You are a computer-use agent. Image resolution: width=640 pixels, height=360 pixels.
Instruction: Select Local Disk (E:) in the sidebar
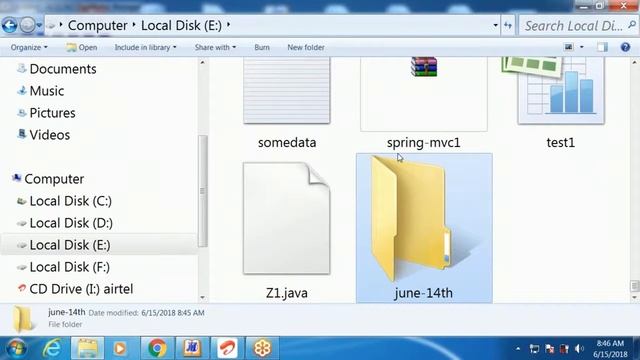point(70,245)
